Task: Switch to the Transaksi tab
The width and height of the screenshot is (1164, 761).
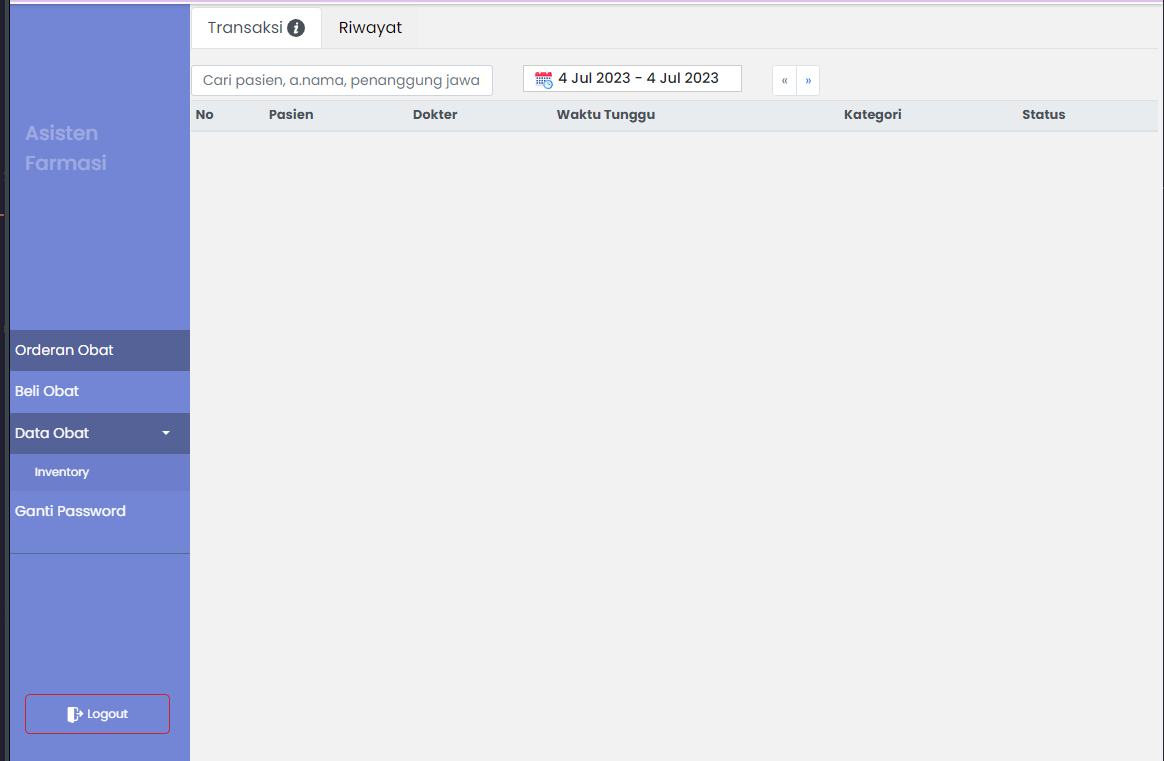Action: point(246,28)
